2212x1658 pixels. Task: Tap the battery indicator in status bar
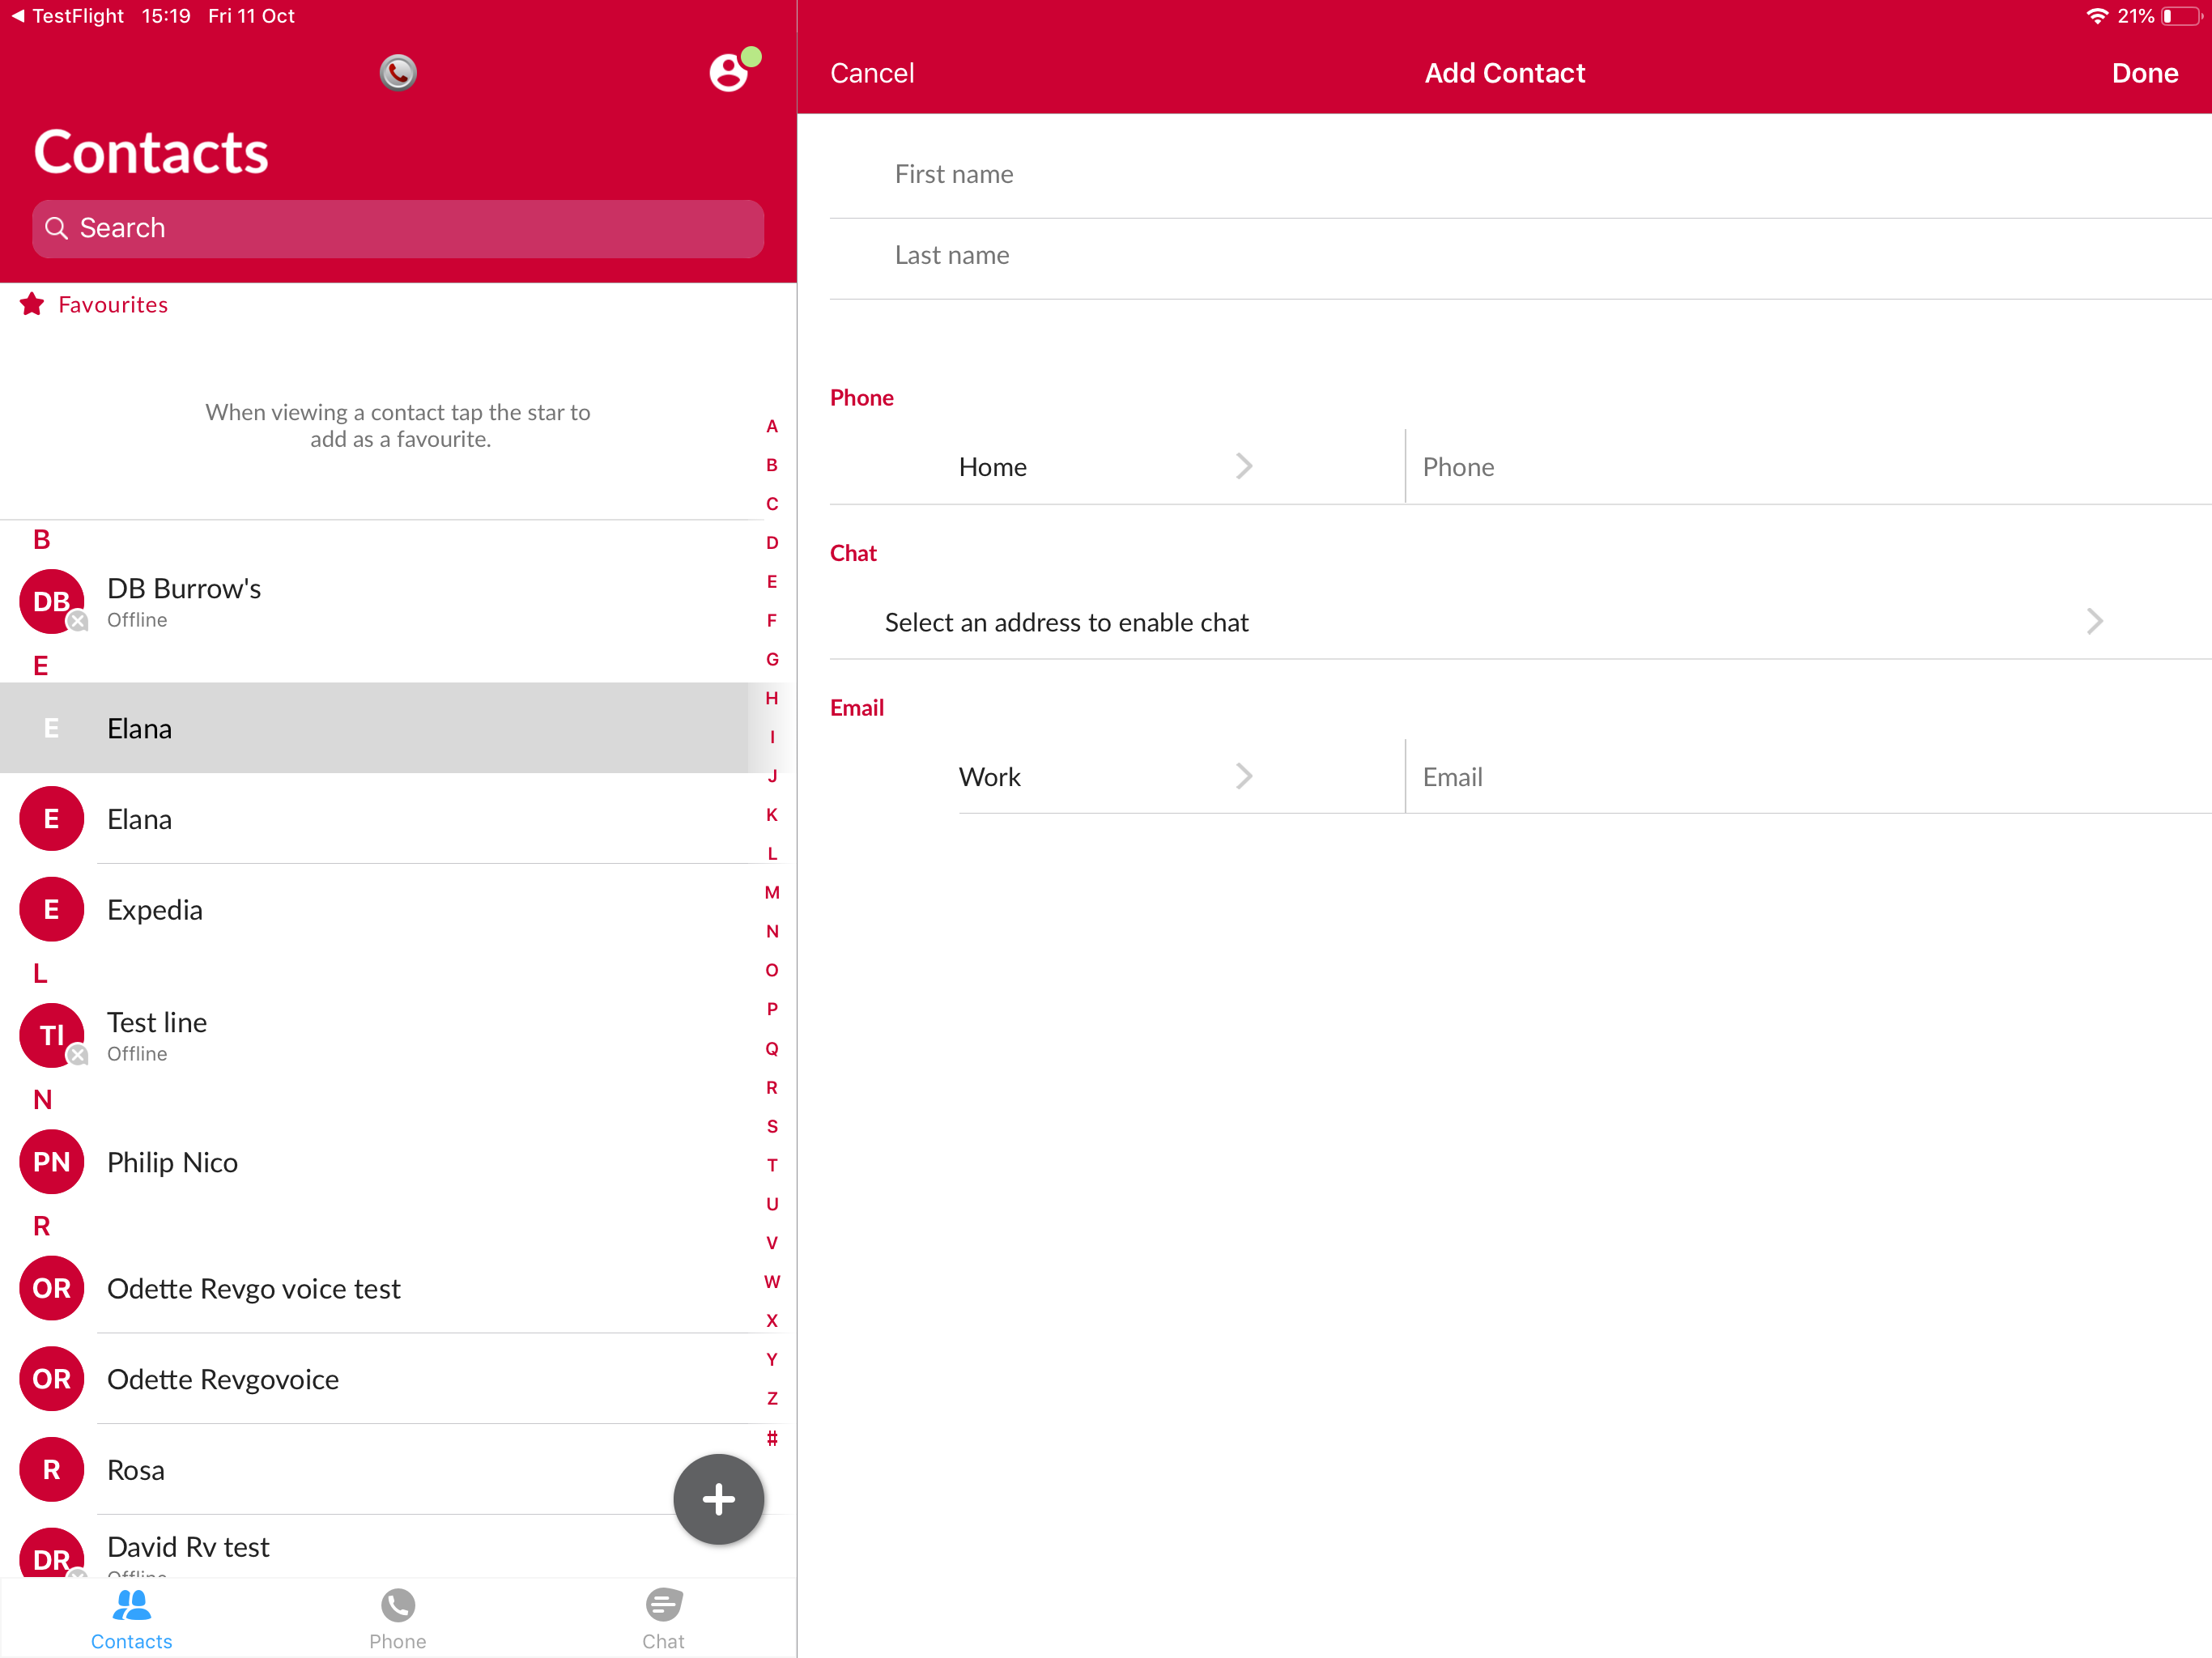pos(2181,16)
